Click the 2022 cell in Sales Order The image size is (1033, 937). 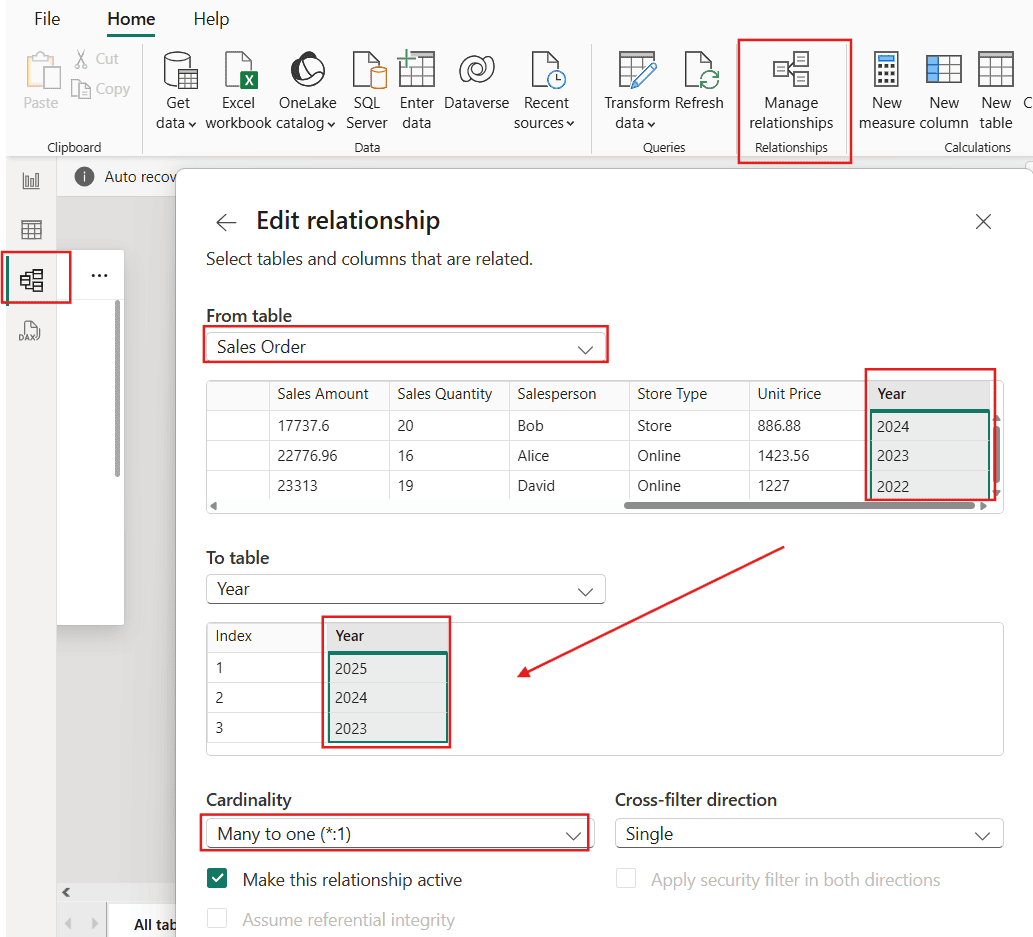coord(929,486)
